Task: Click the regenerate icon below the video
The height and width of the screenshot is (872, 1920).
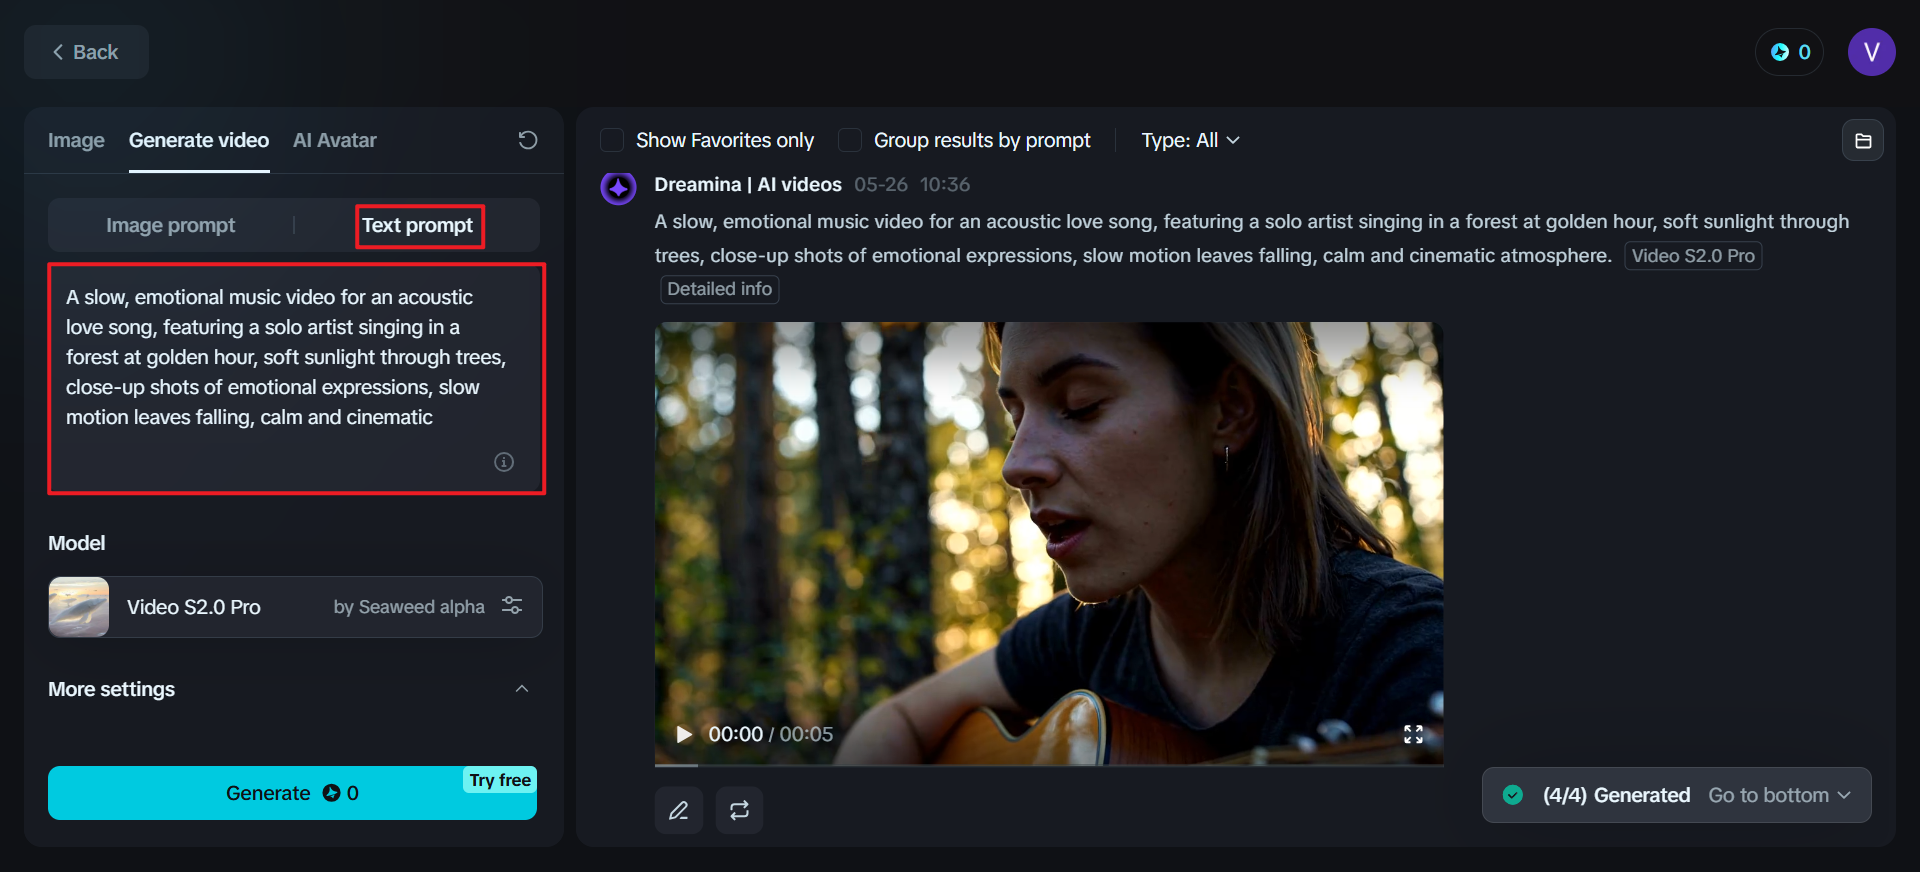Action: 739,810
